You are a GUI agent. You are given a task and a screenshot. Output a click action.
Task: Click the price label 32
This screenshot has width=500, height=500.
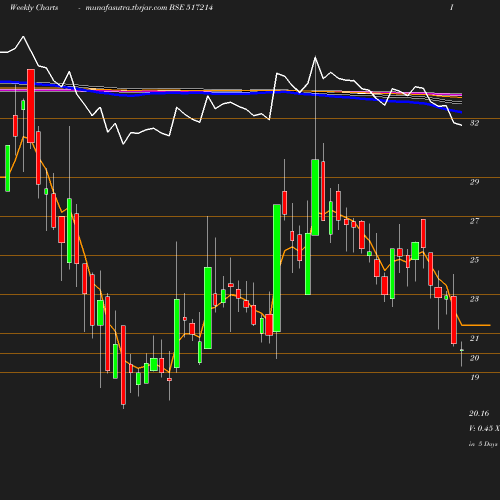pos(474,123)
